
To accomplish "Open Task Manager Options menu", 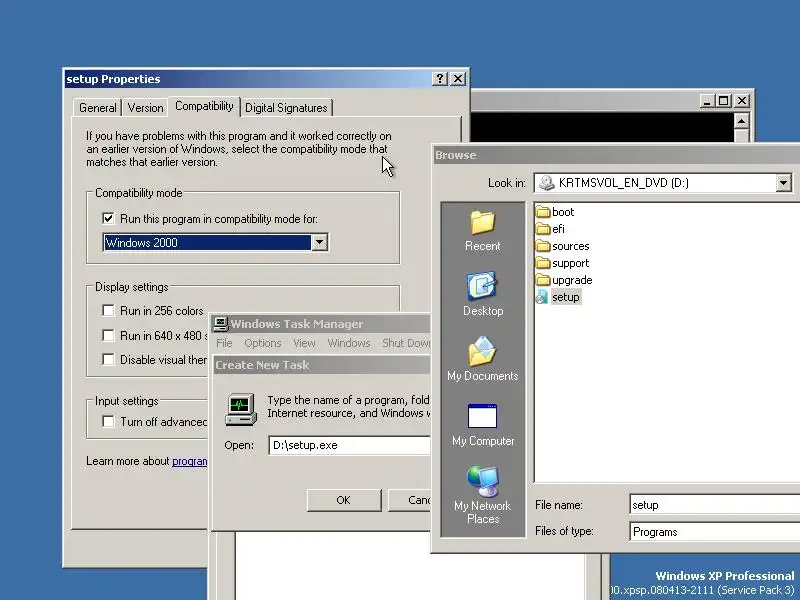I will 263,343.
